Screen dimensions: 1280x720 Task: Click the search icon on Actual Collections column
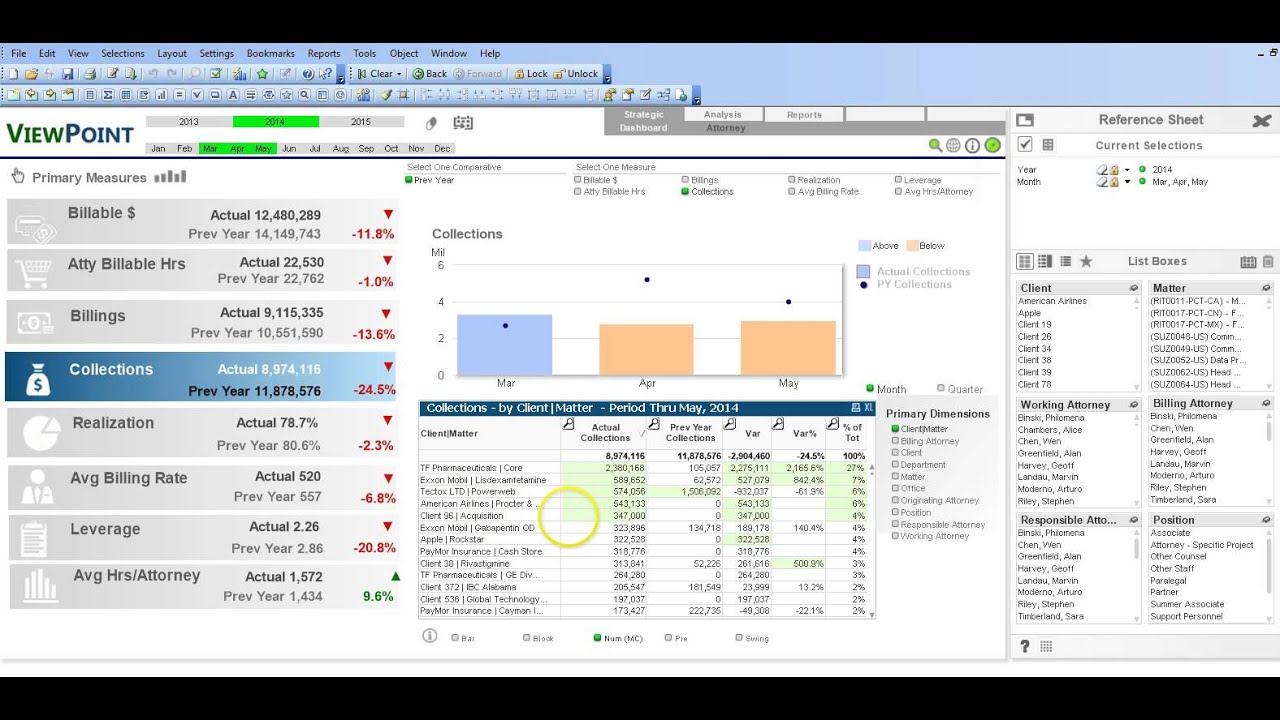[x=568, y=425]
